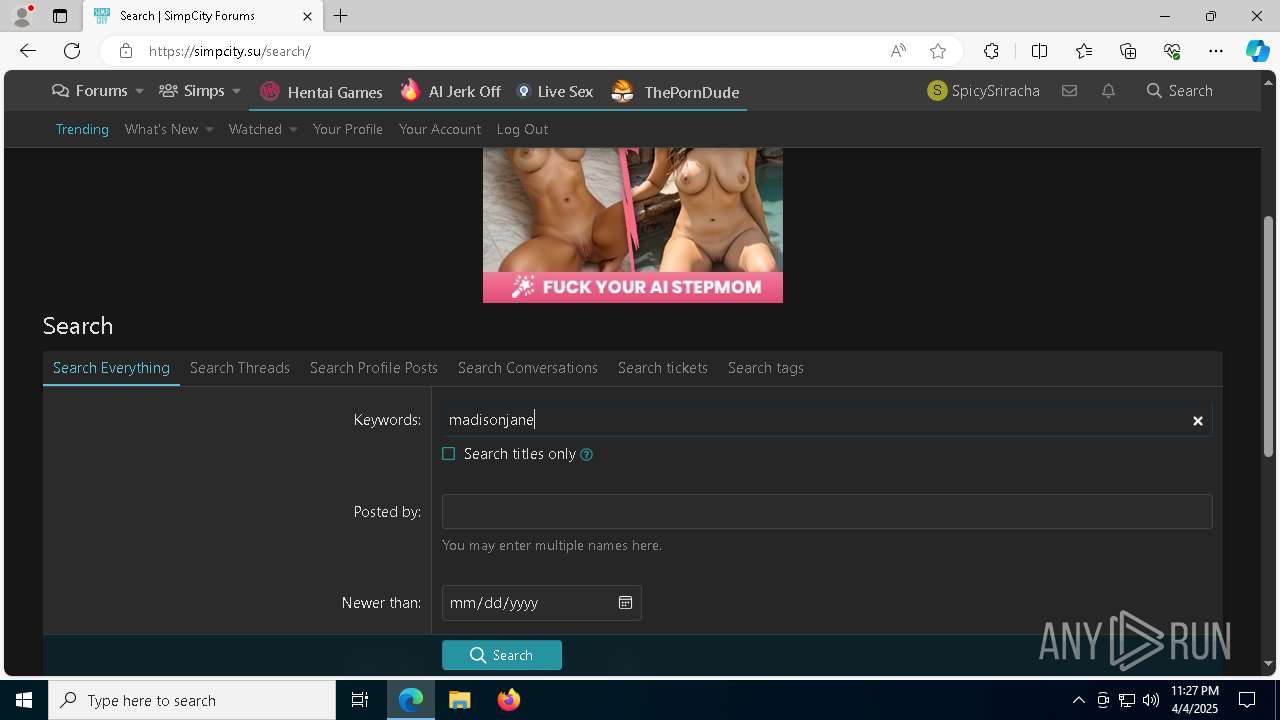Open forum alerts bell icon
Image resolution: width=1280 pixels, height=720 pixels.
pyautogui.click(x=1108, y=91)
